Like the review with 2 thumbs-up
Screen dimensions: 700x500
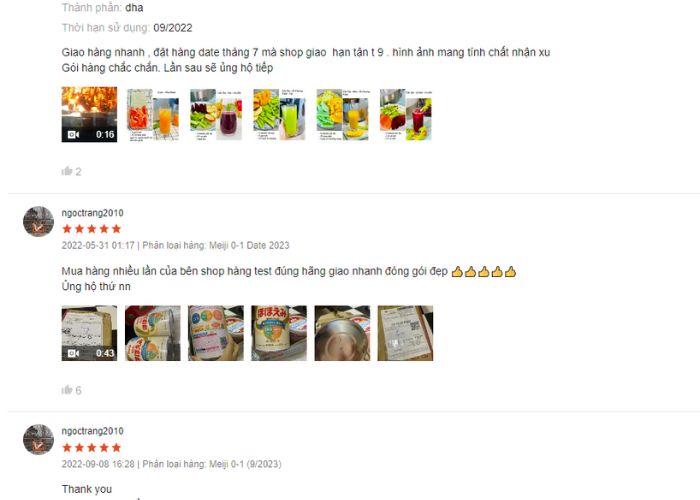pos(67,171)
